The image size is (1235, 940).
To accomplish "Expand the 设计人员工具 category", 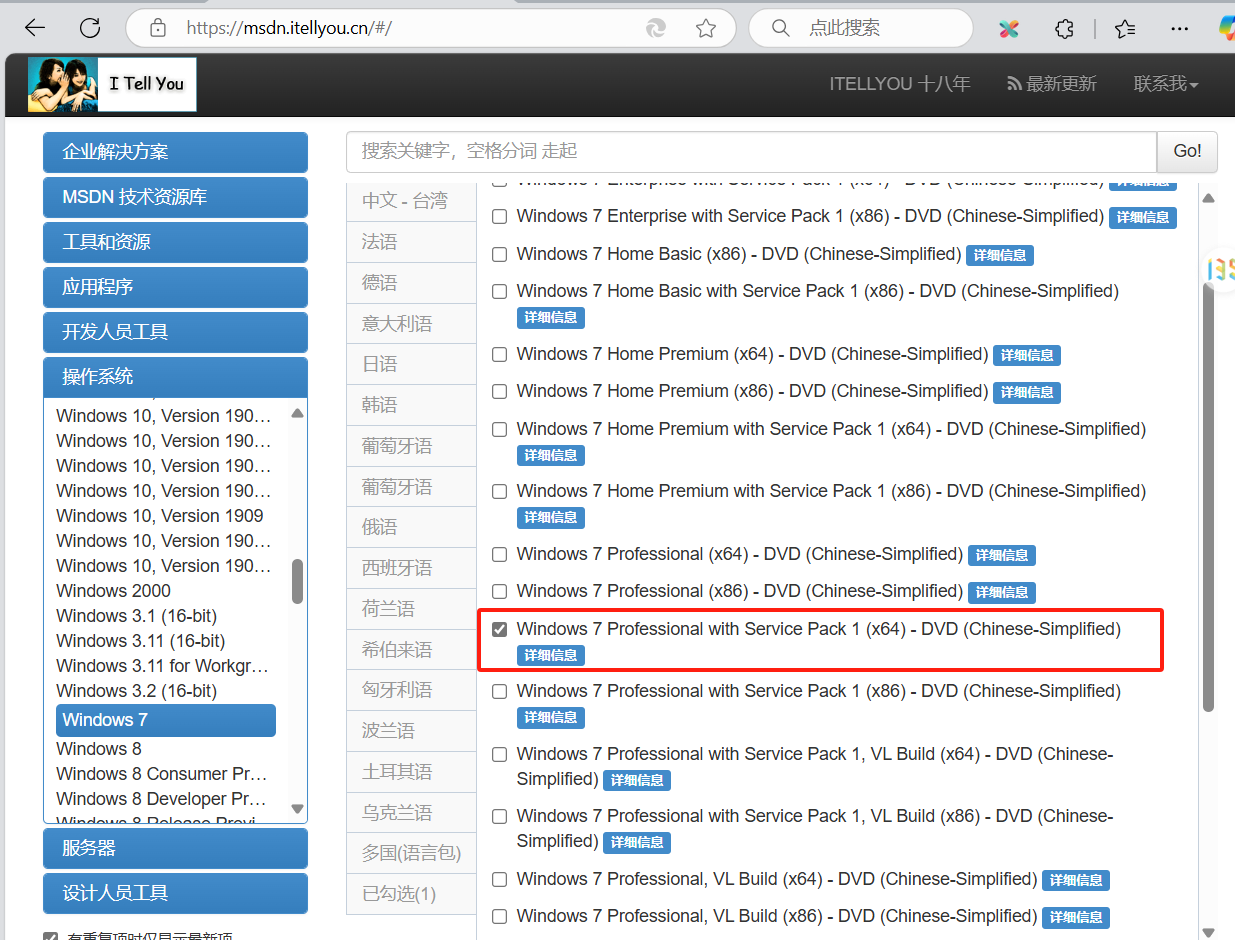I will (175, 893).
